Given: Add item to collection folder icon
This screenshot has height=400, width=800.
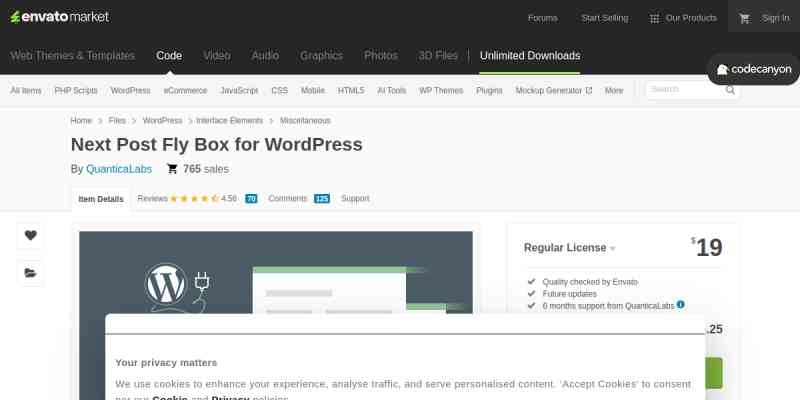Looking at the screenshot, I should click(31, 273).
